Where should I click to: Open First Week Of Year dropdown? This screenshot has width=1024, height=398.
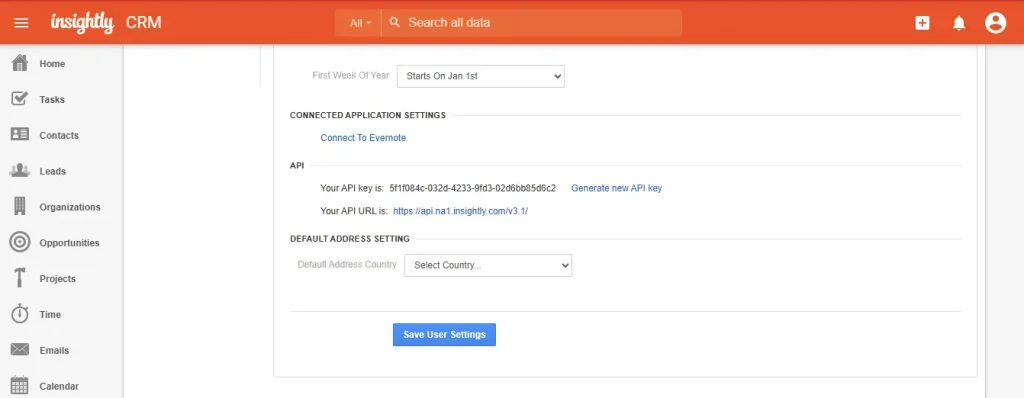point(481,76)
